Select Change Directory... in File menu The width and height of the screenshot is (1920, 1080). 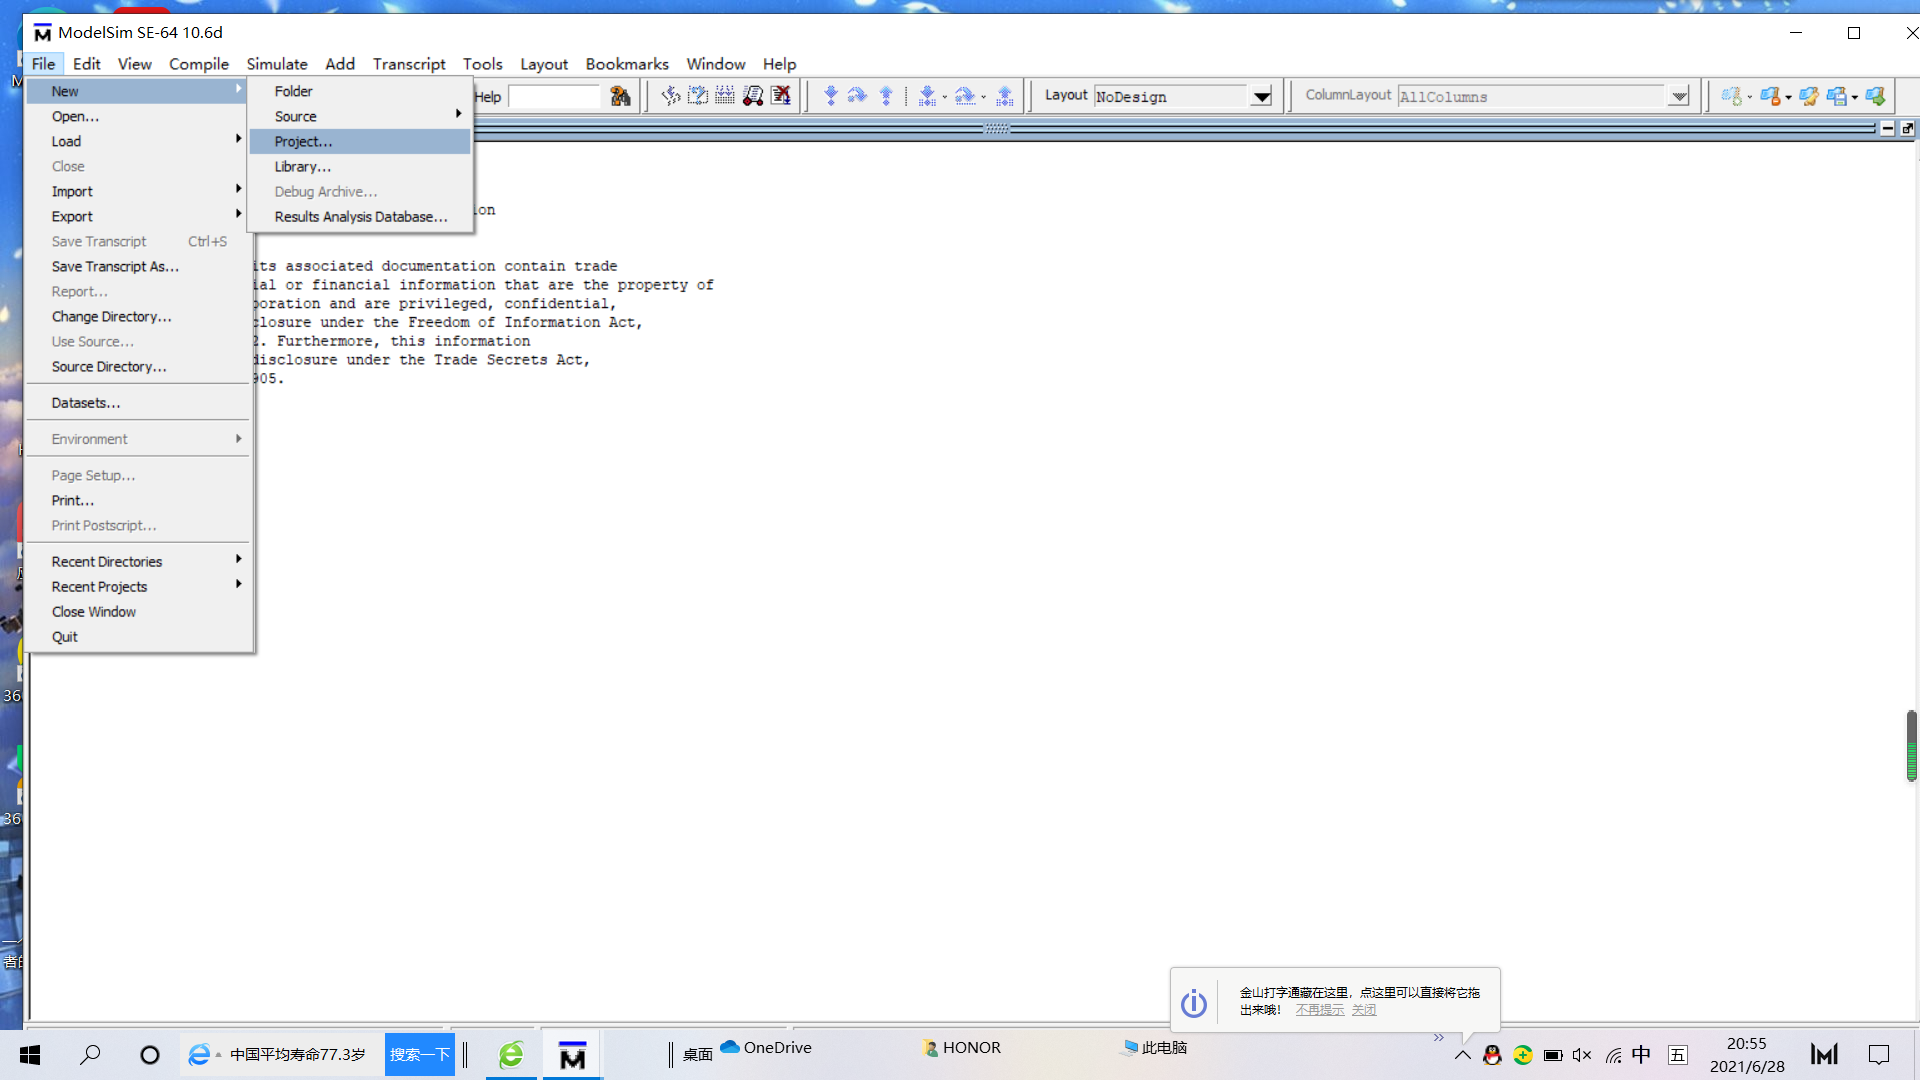pos(111,317)
